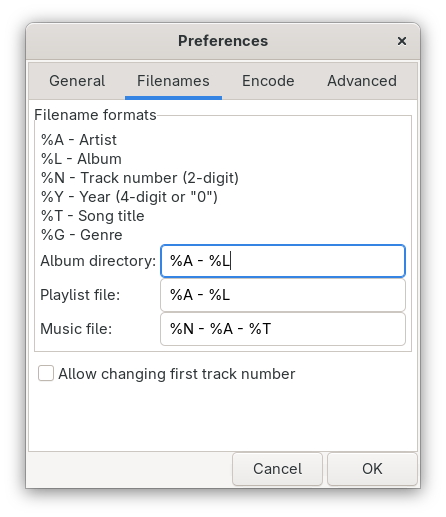The image size is (446, 517).
Task: Click the 'Music file:' label
Action: (76, 329)
